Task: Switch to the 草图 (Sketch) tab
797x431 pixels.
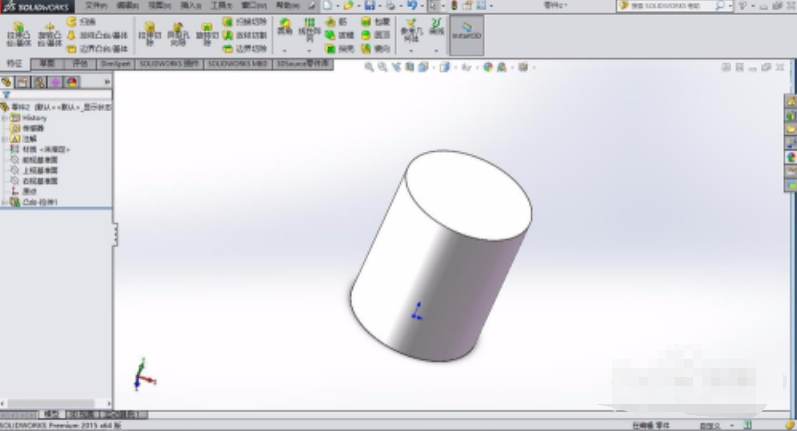Action: [47, 64]
